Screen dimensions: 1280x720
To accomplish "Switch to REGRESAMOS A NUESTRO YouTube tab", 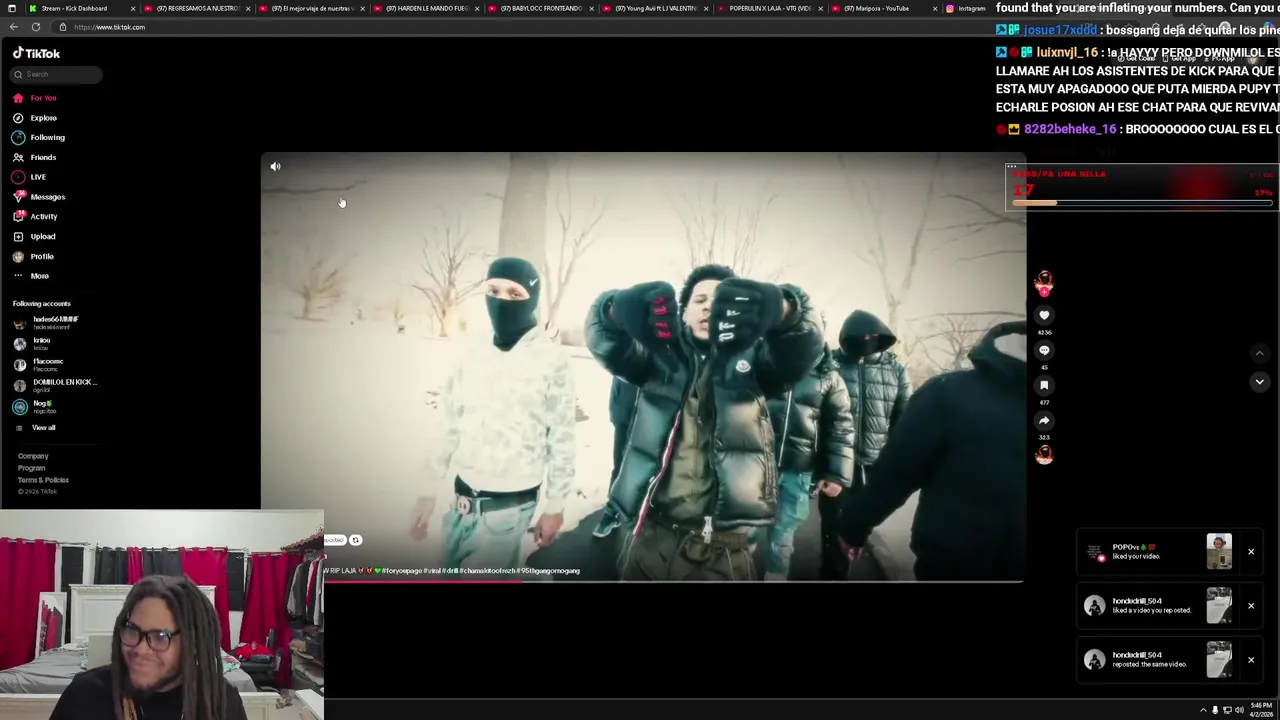I will [x=198, y=8].
